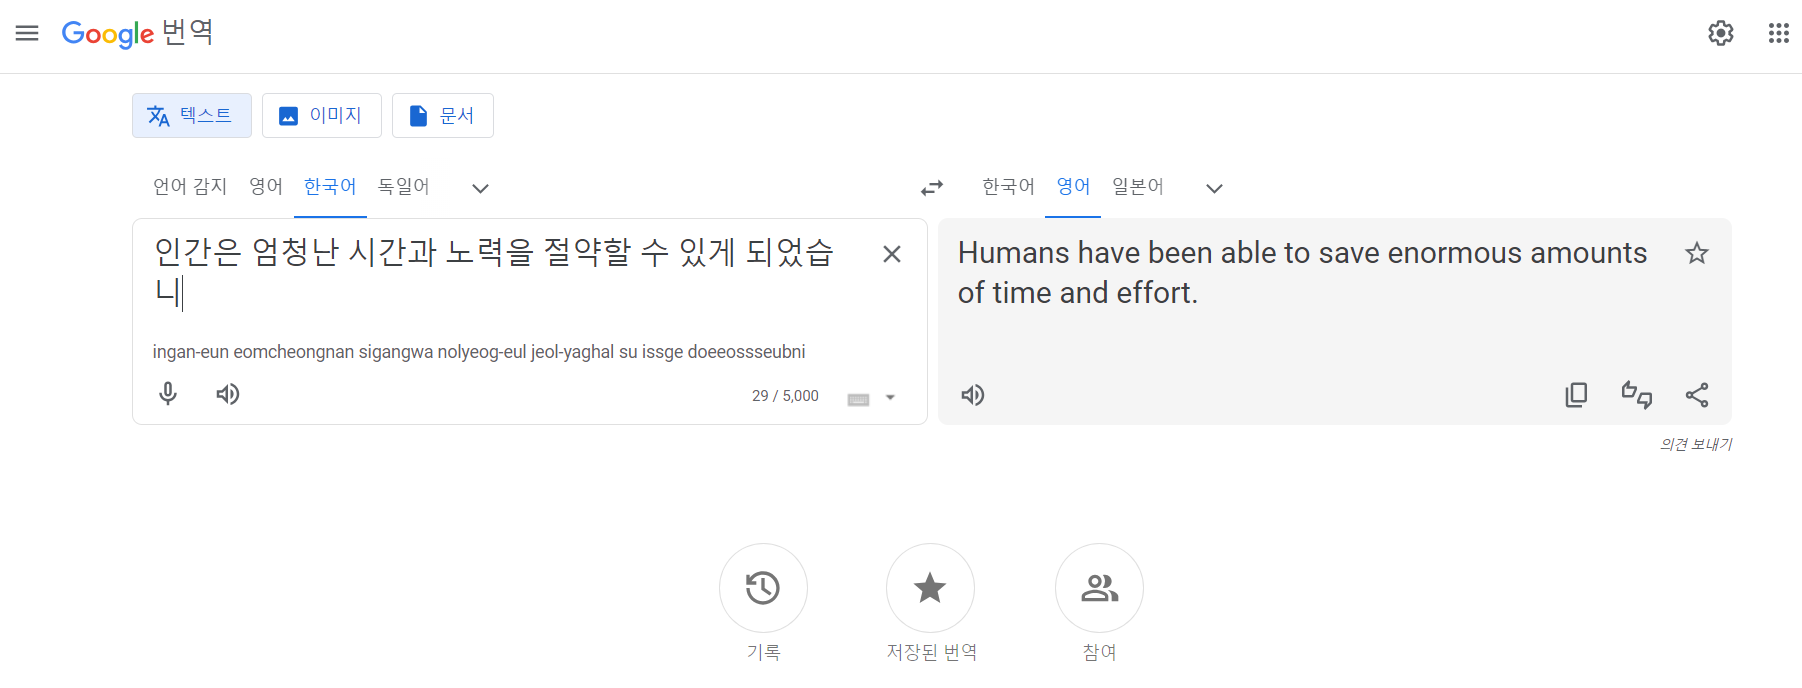Open Google apps grid
The width and height of the screenshot is (1802, 688).
[x=1778, y=33]
